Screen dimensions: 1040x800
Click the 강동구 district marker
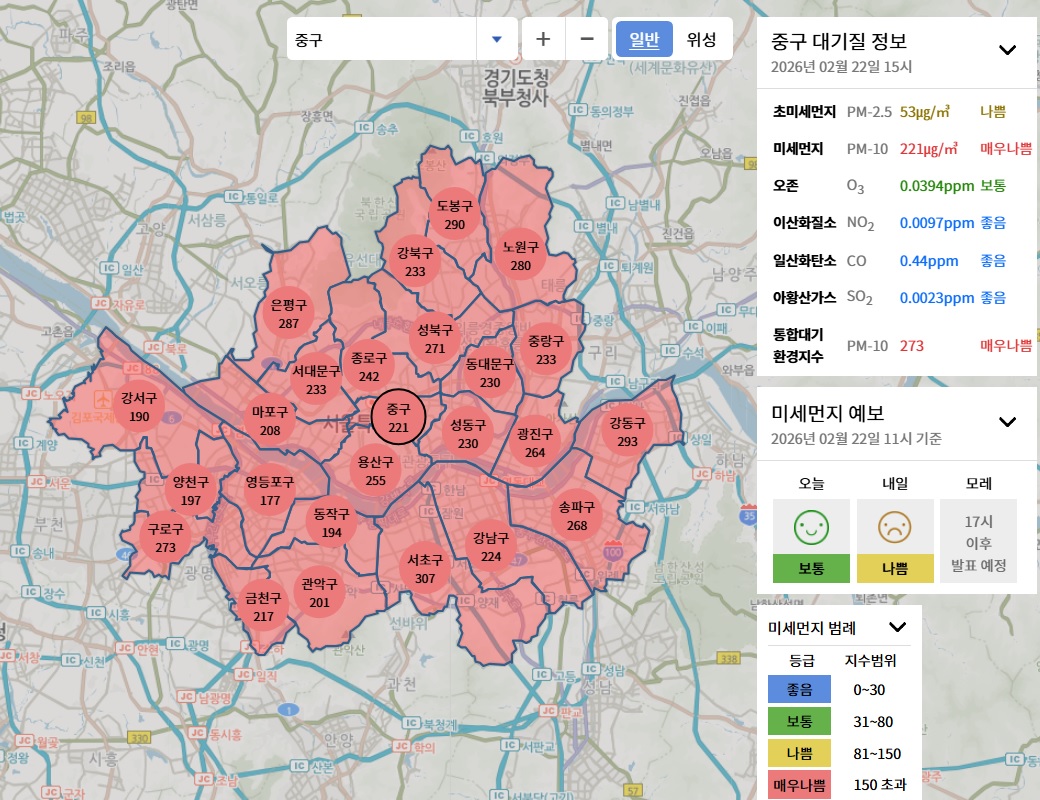627,432
